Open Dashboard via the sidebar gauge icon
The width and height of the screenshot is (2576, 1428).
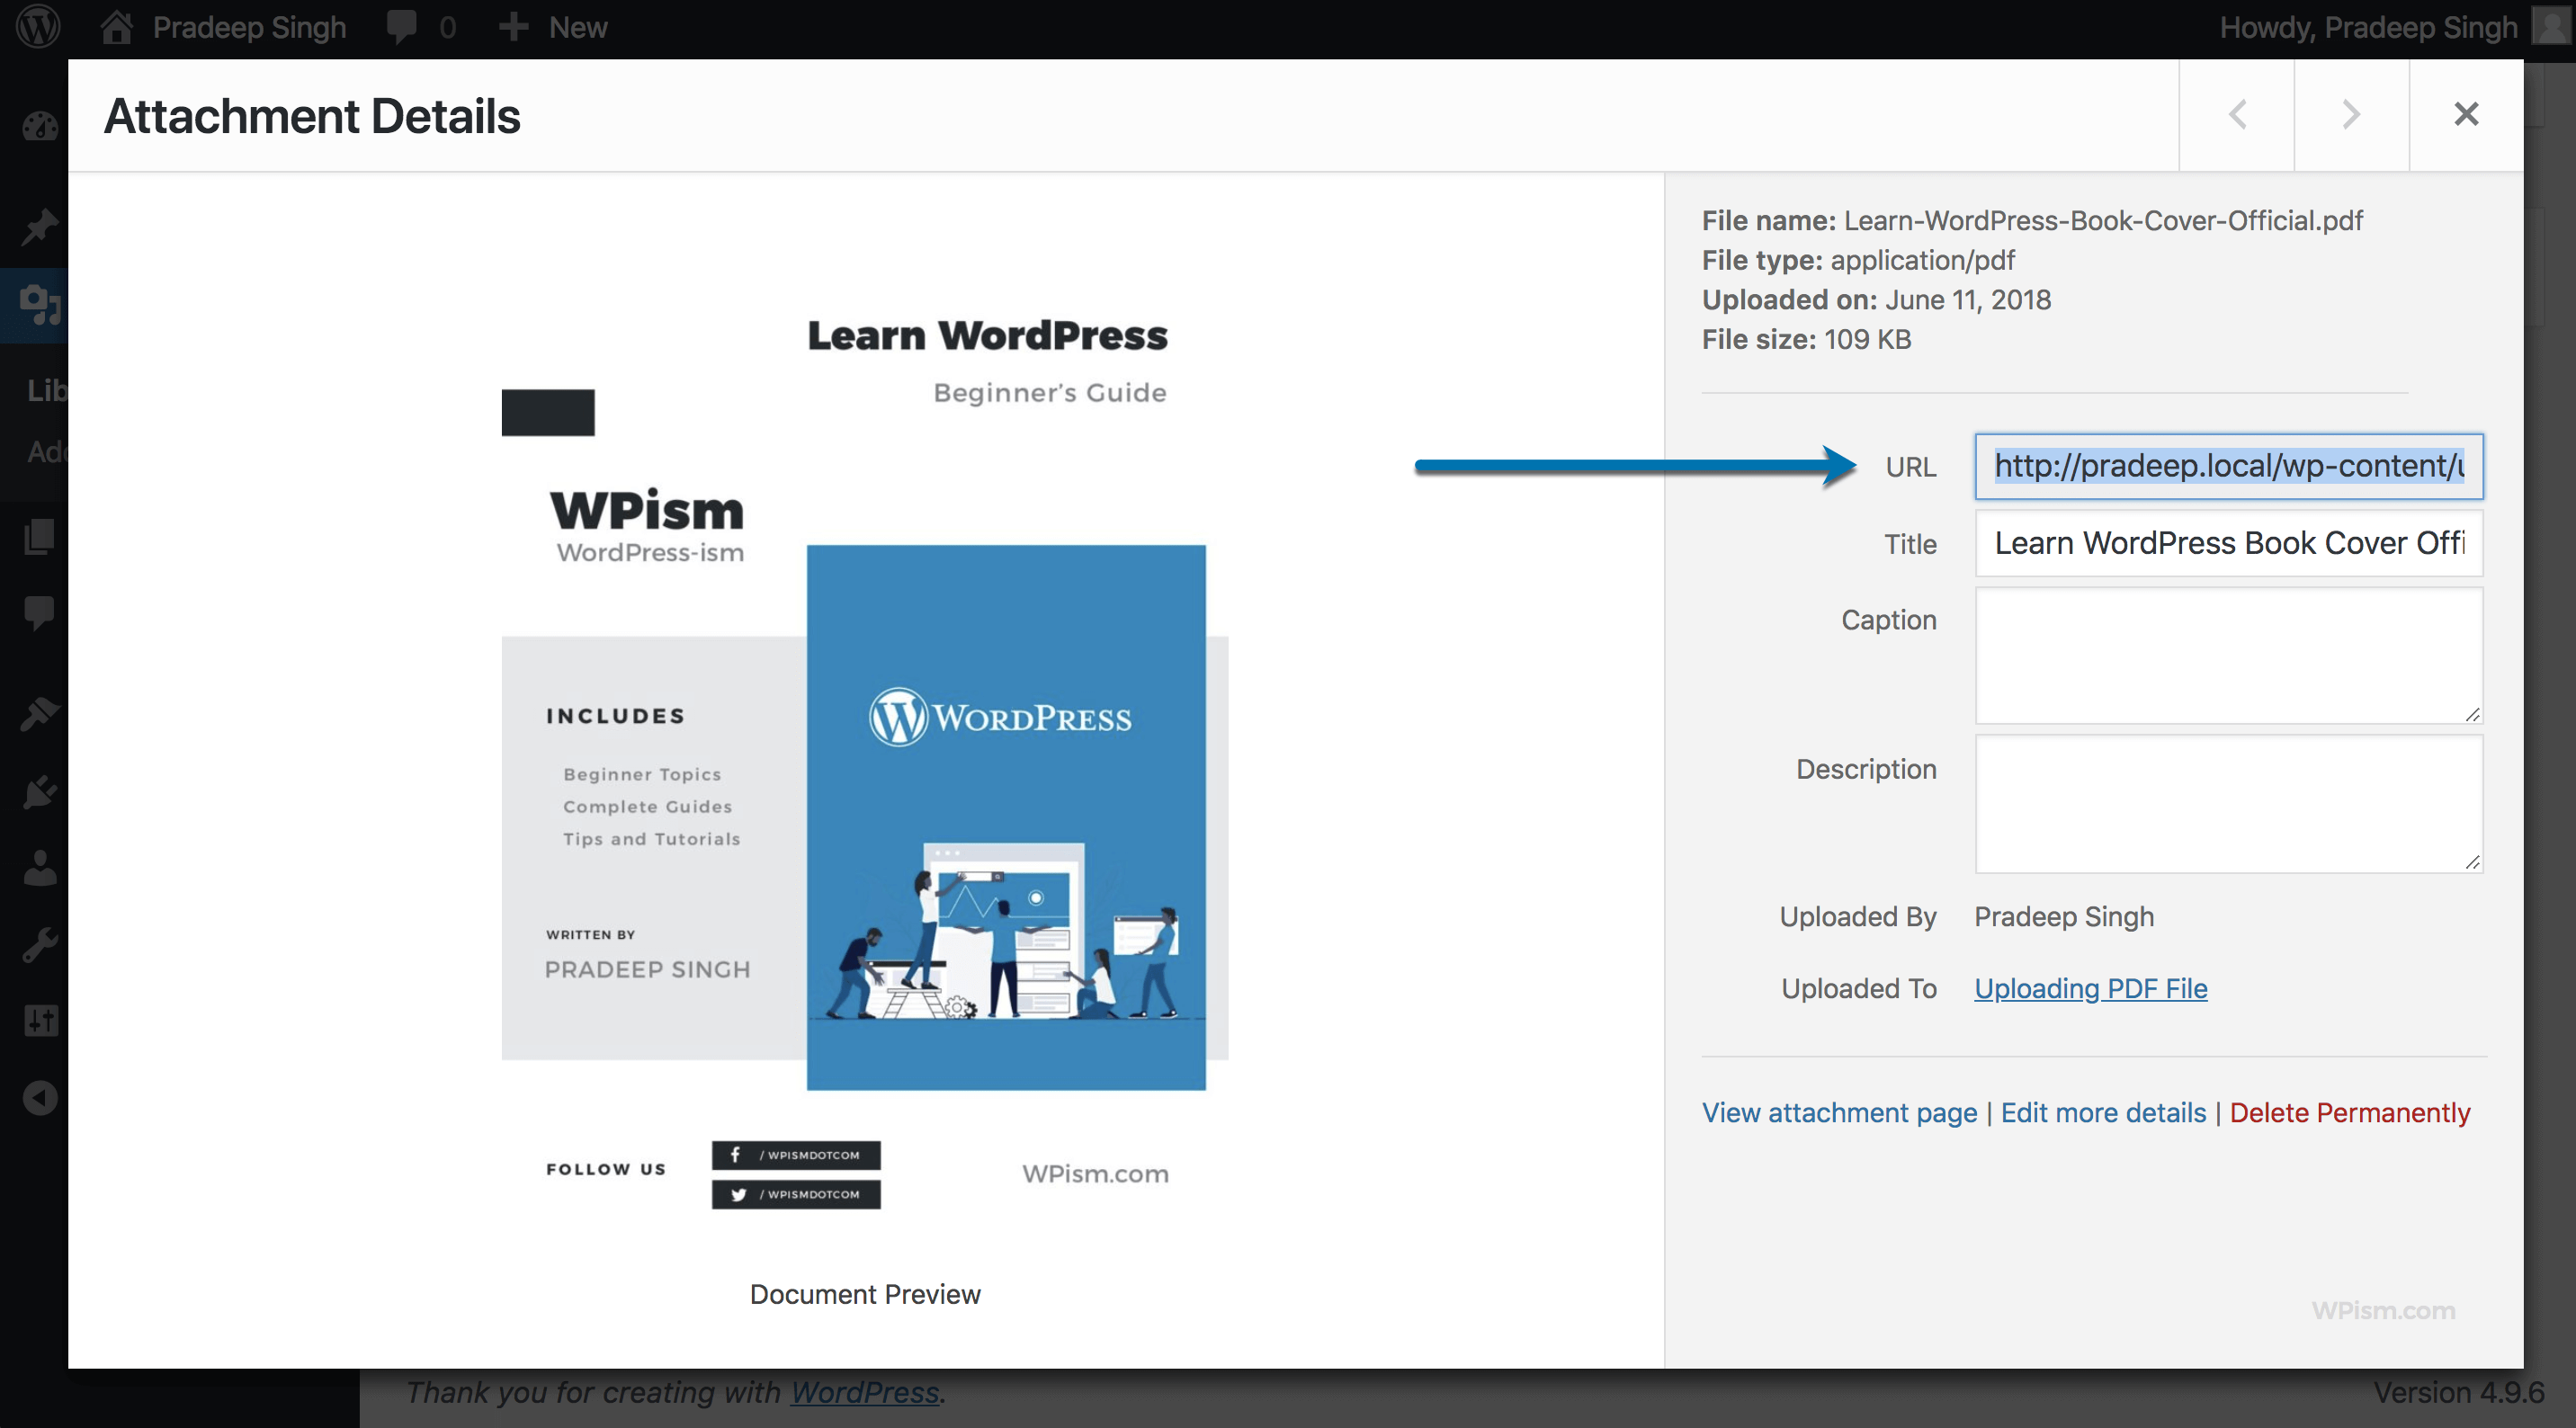(x=40, y=127)
